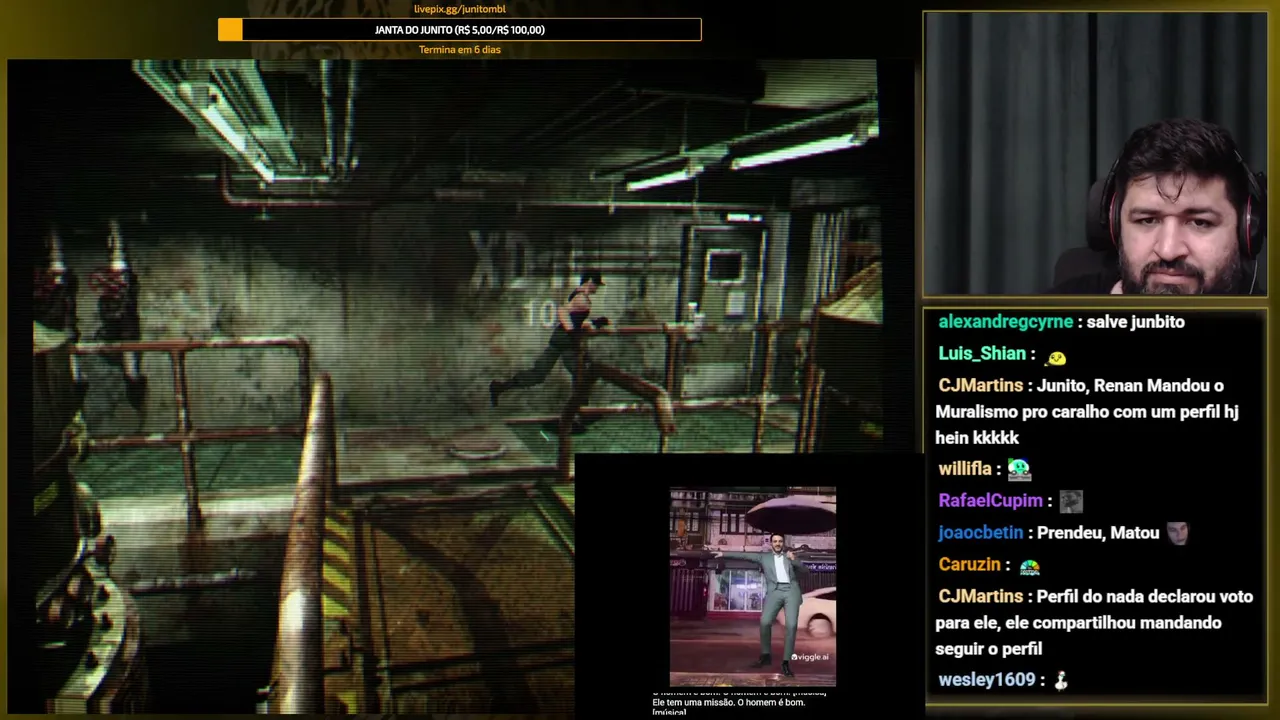
Task: Click the dancing man video clip
Action: (752, 587)
